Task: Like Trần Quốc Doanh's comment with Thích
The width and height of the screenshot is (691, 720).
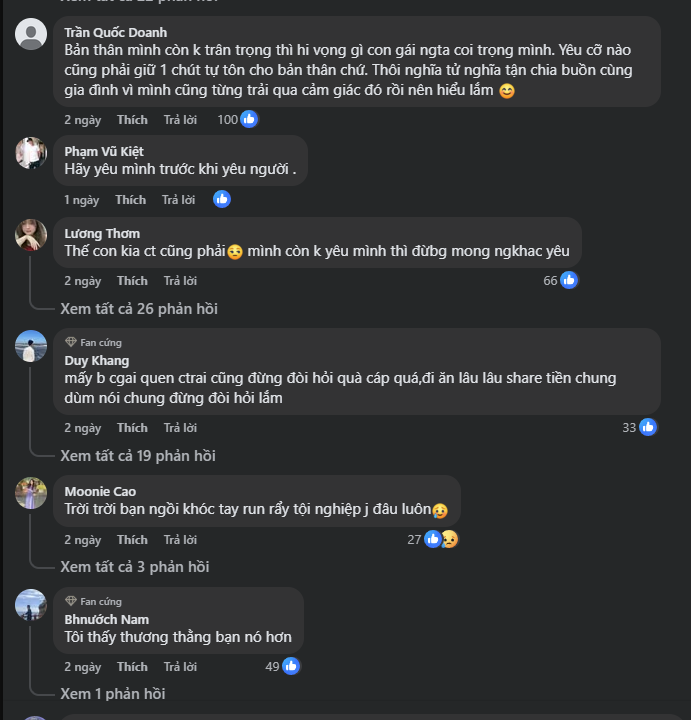Action: 132,120
